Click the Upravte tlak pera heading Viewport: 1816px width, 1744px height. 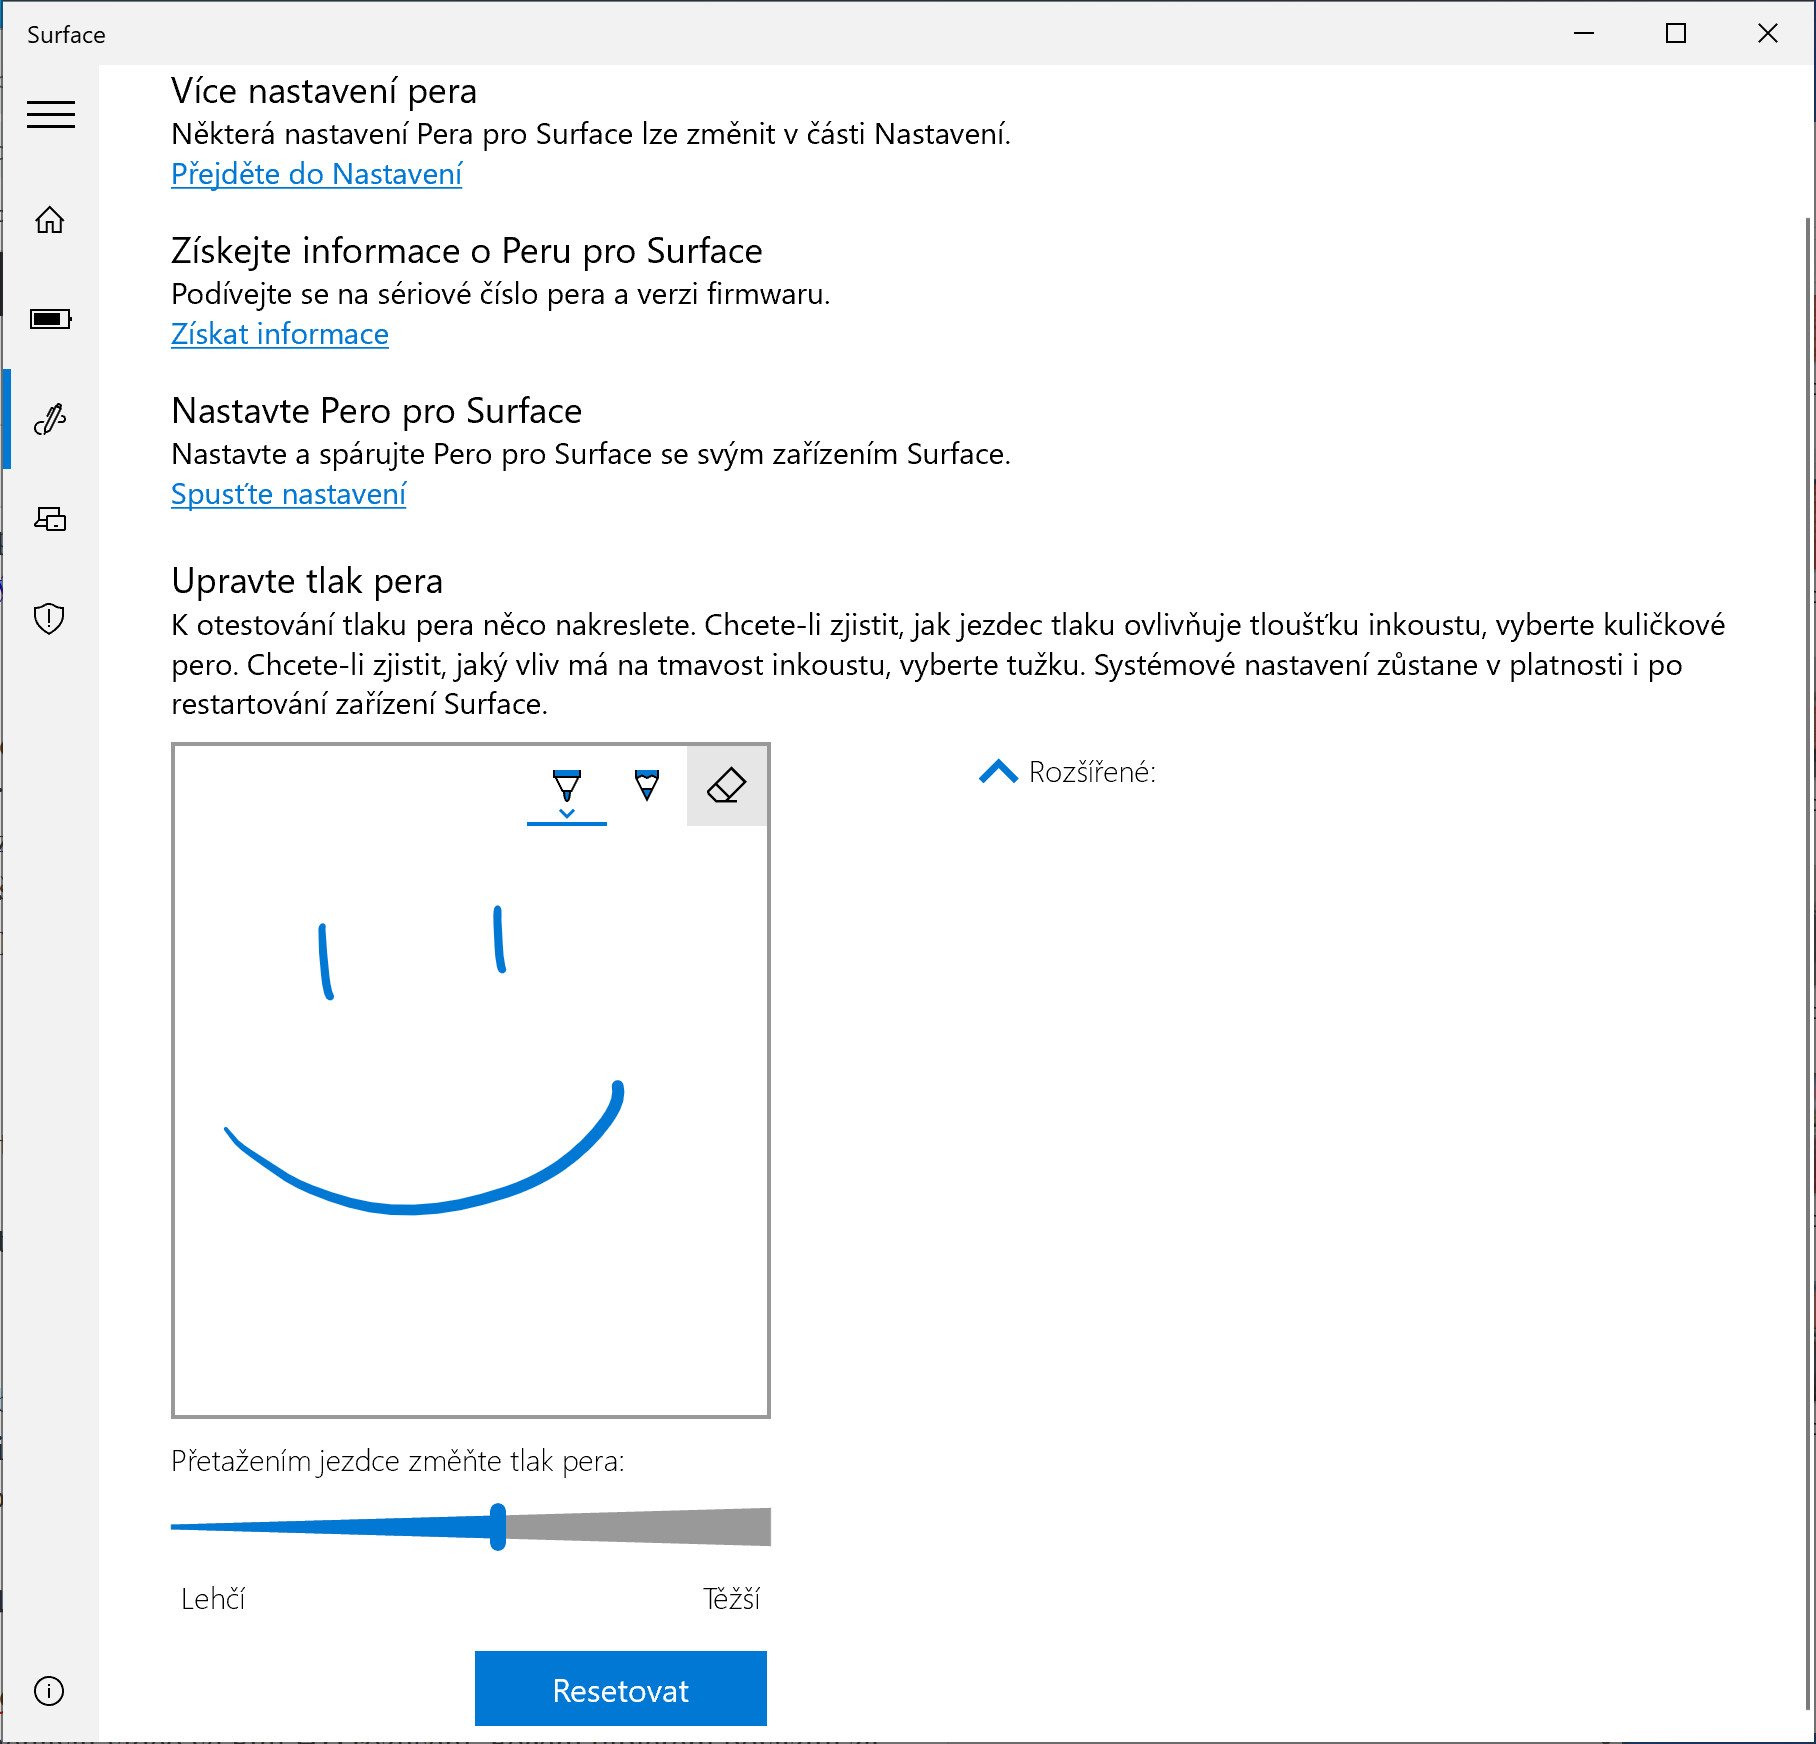(307, 581)
